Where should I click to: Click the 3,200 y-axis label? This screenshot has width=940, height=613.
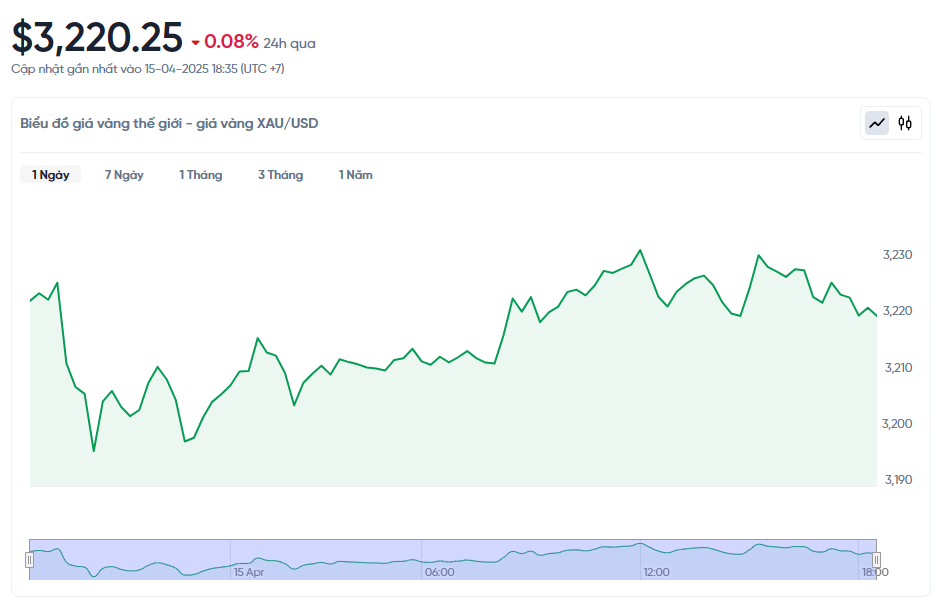tap(898, 424)
